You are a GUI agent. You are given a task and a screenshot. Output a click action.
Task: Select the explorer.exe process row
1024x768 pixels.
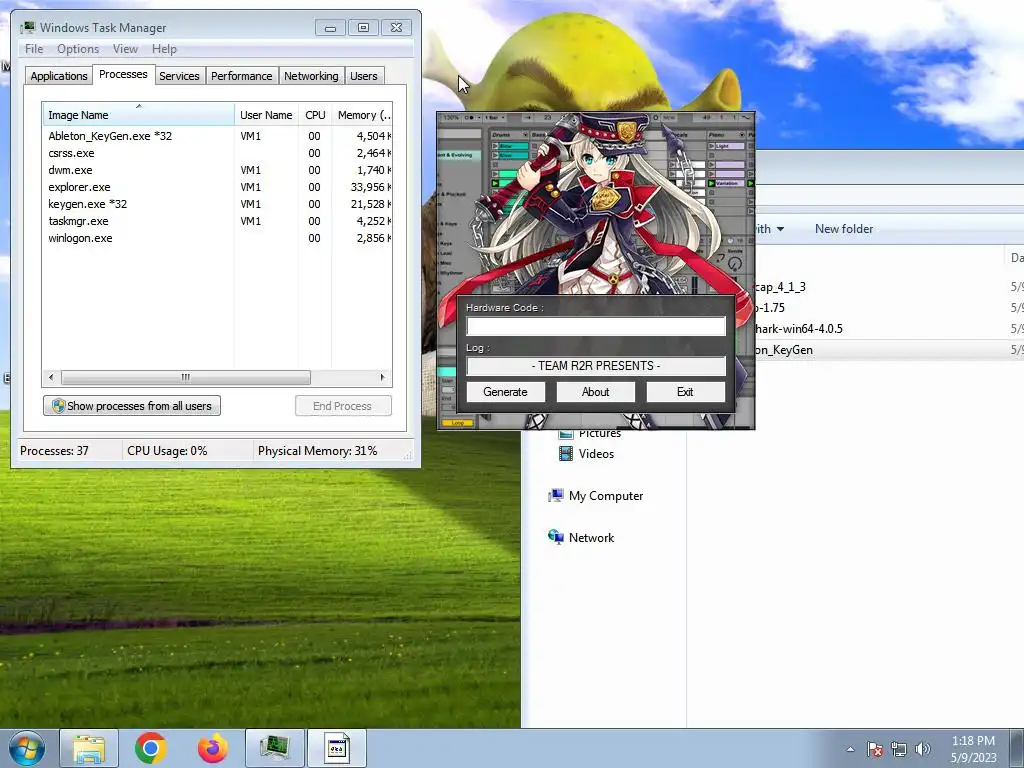click(x=217, y=187)
